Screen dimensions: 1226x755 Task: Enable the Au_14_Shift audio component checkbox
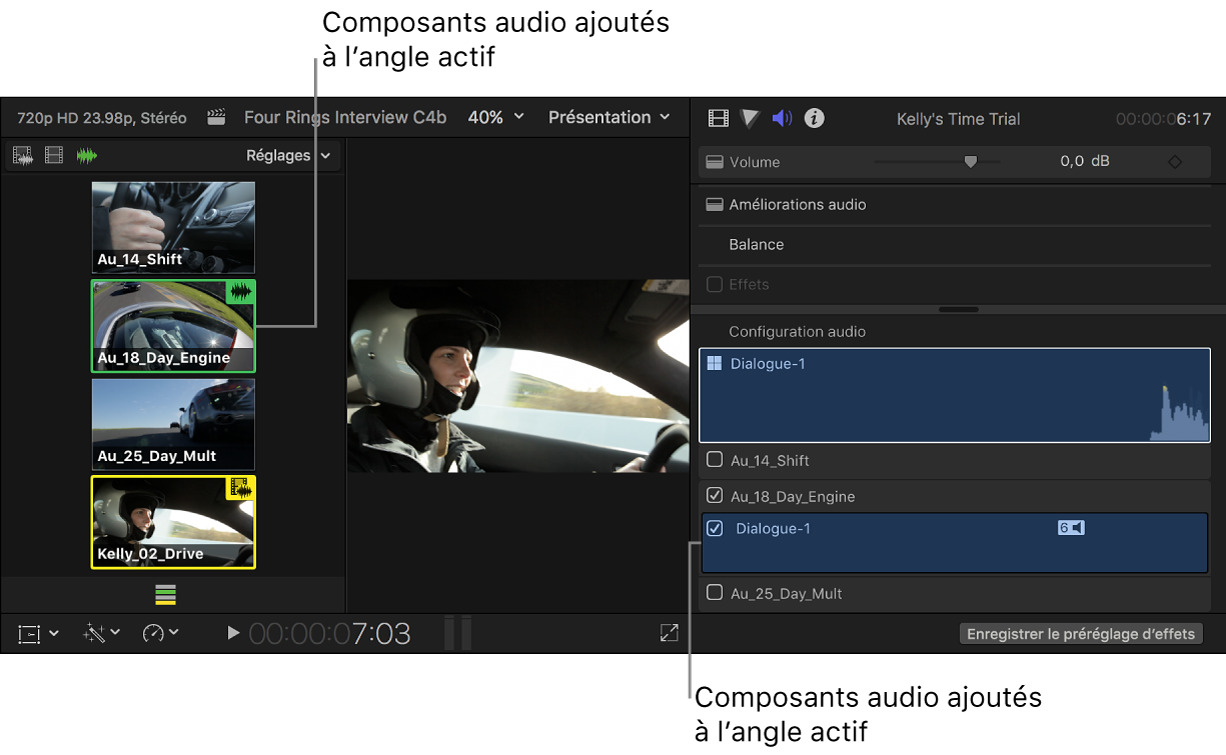click(x=716, y=460)
